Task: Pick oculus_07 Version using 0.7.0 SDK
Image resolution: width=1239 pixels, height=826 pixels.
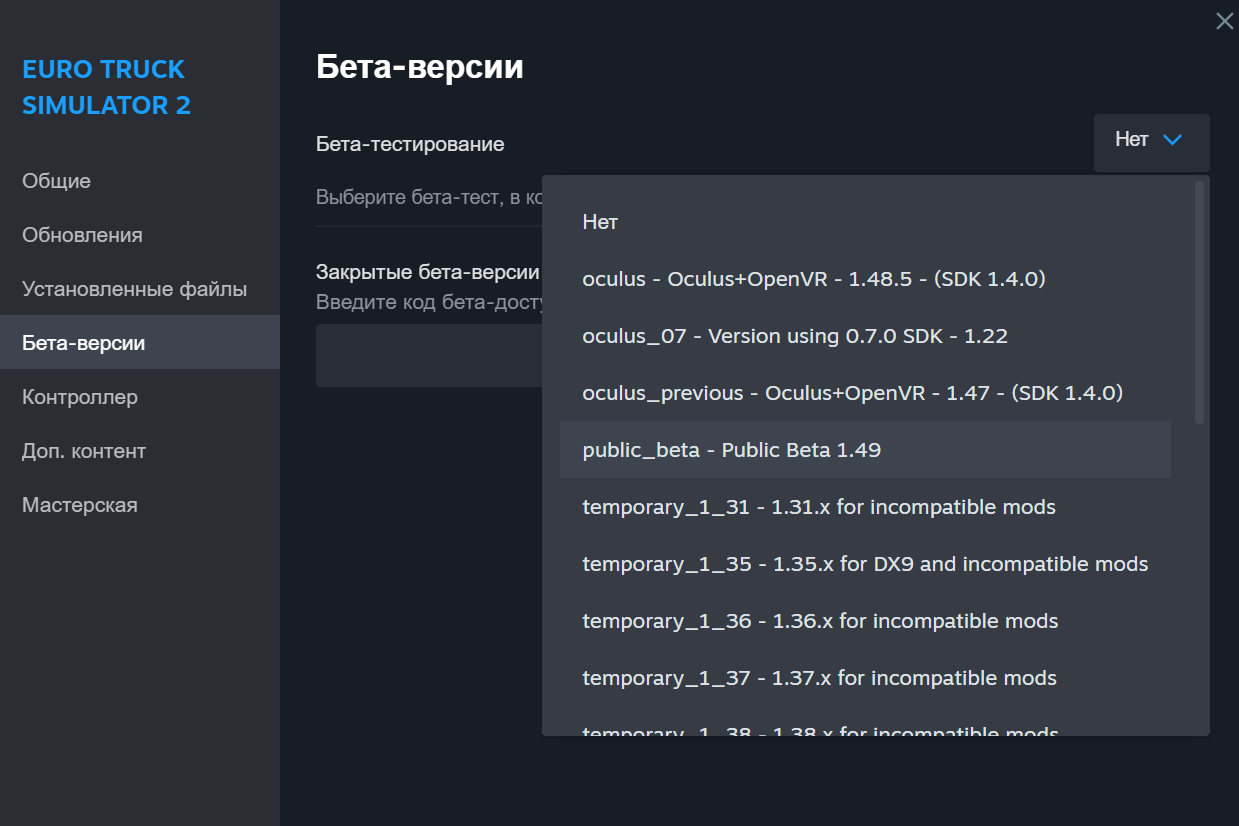Action: click(x=794, y=336)
